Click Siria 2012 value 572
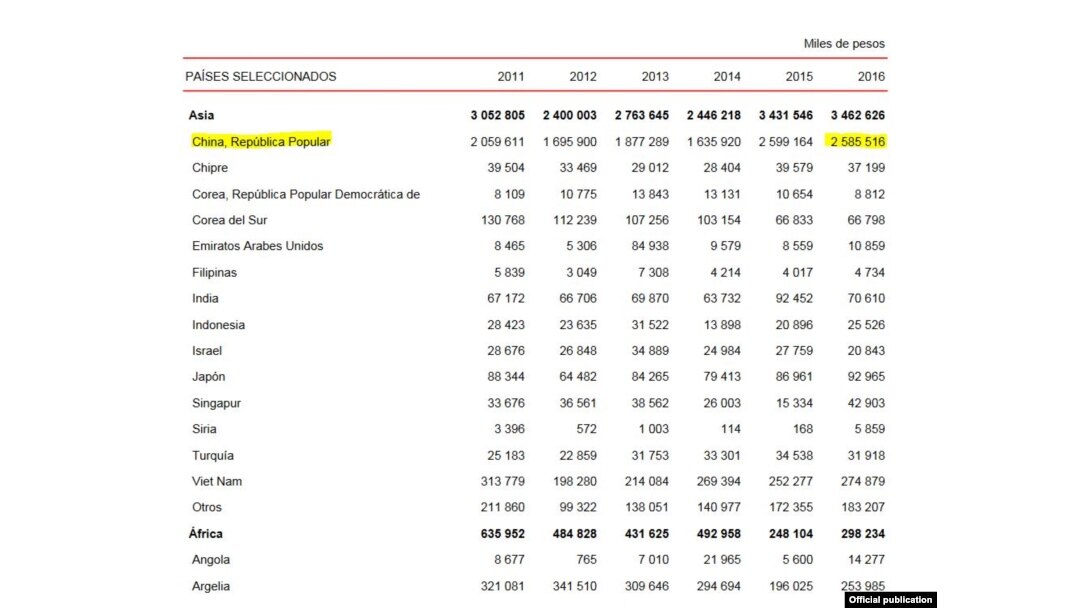Screen dimensions: 1080x608 coord(586,429)
